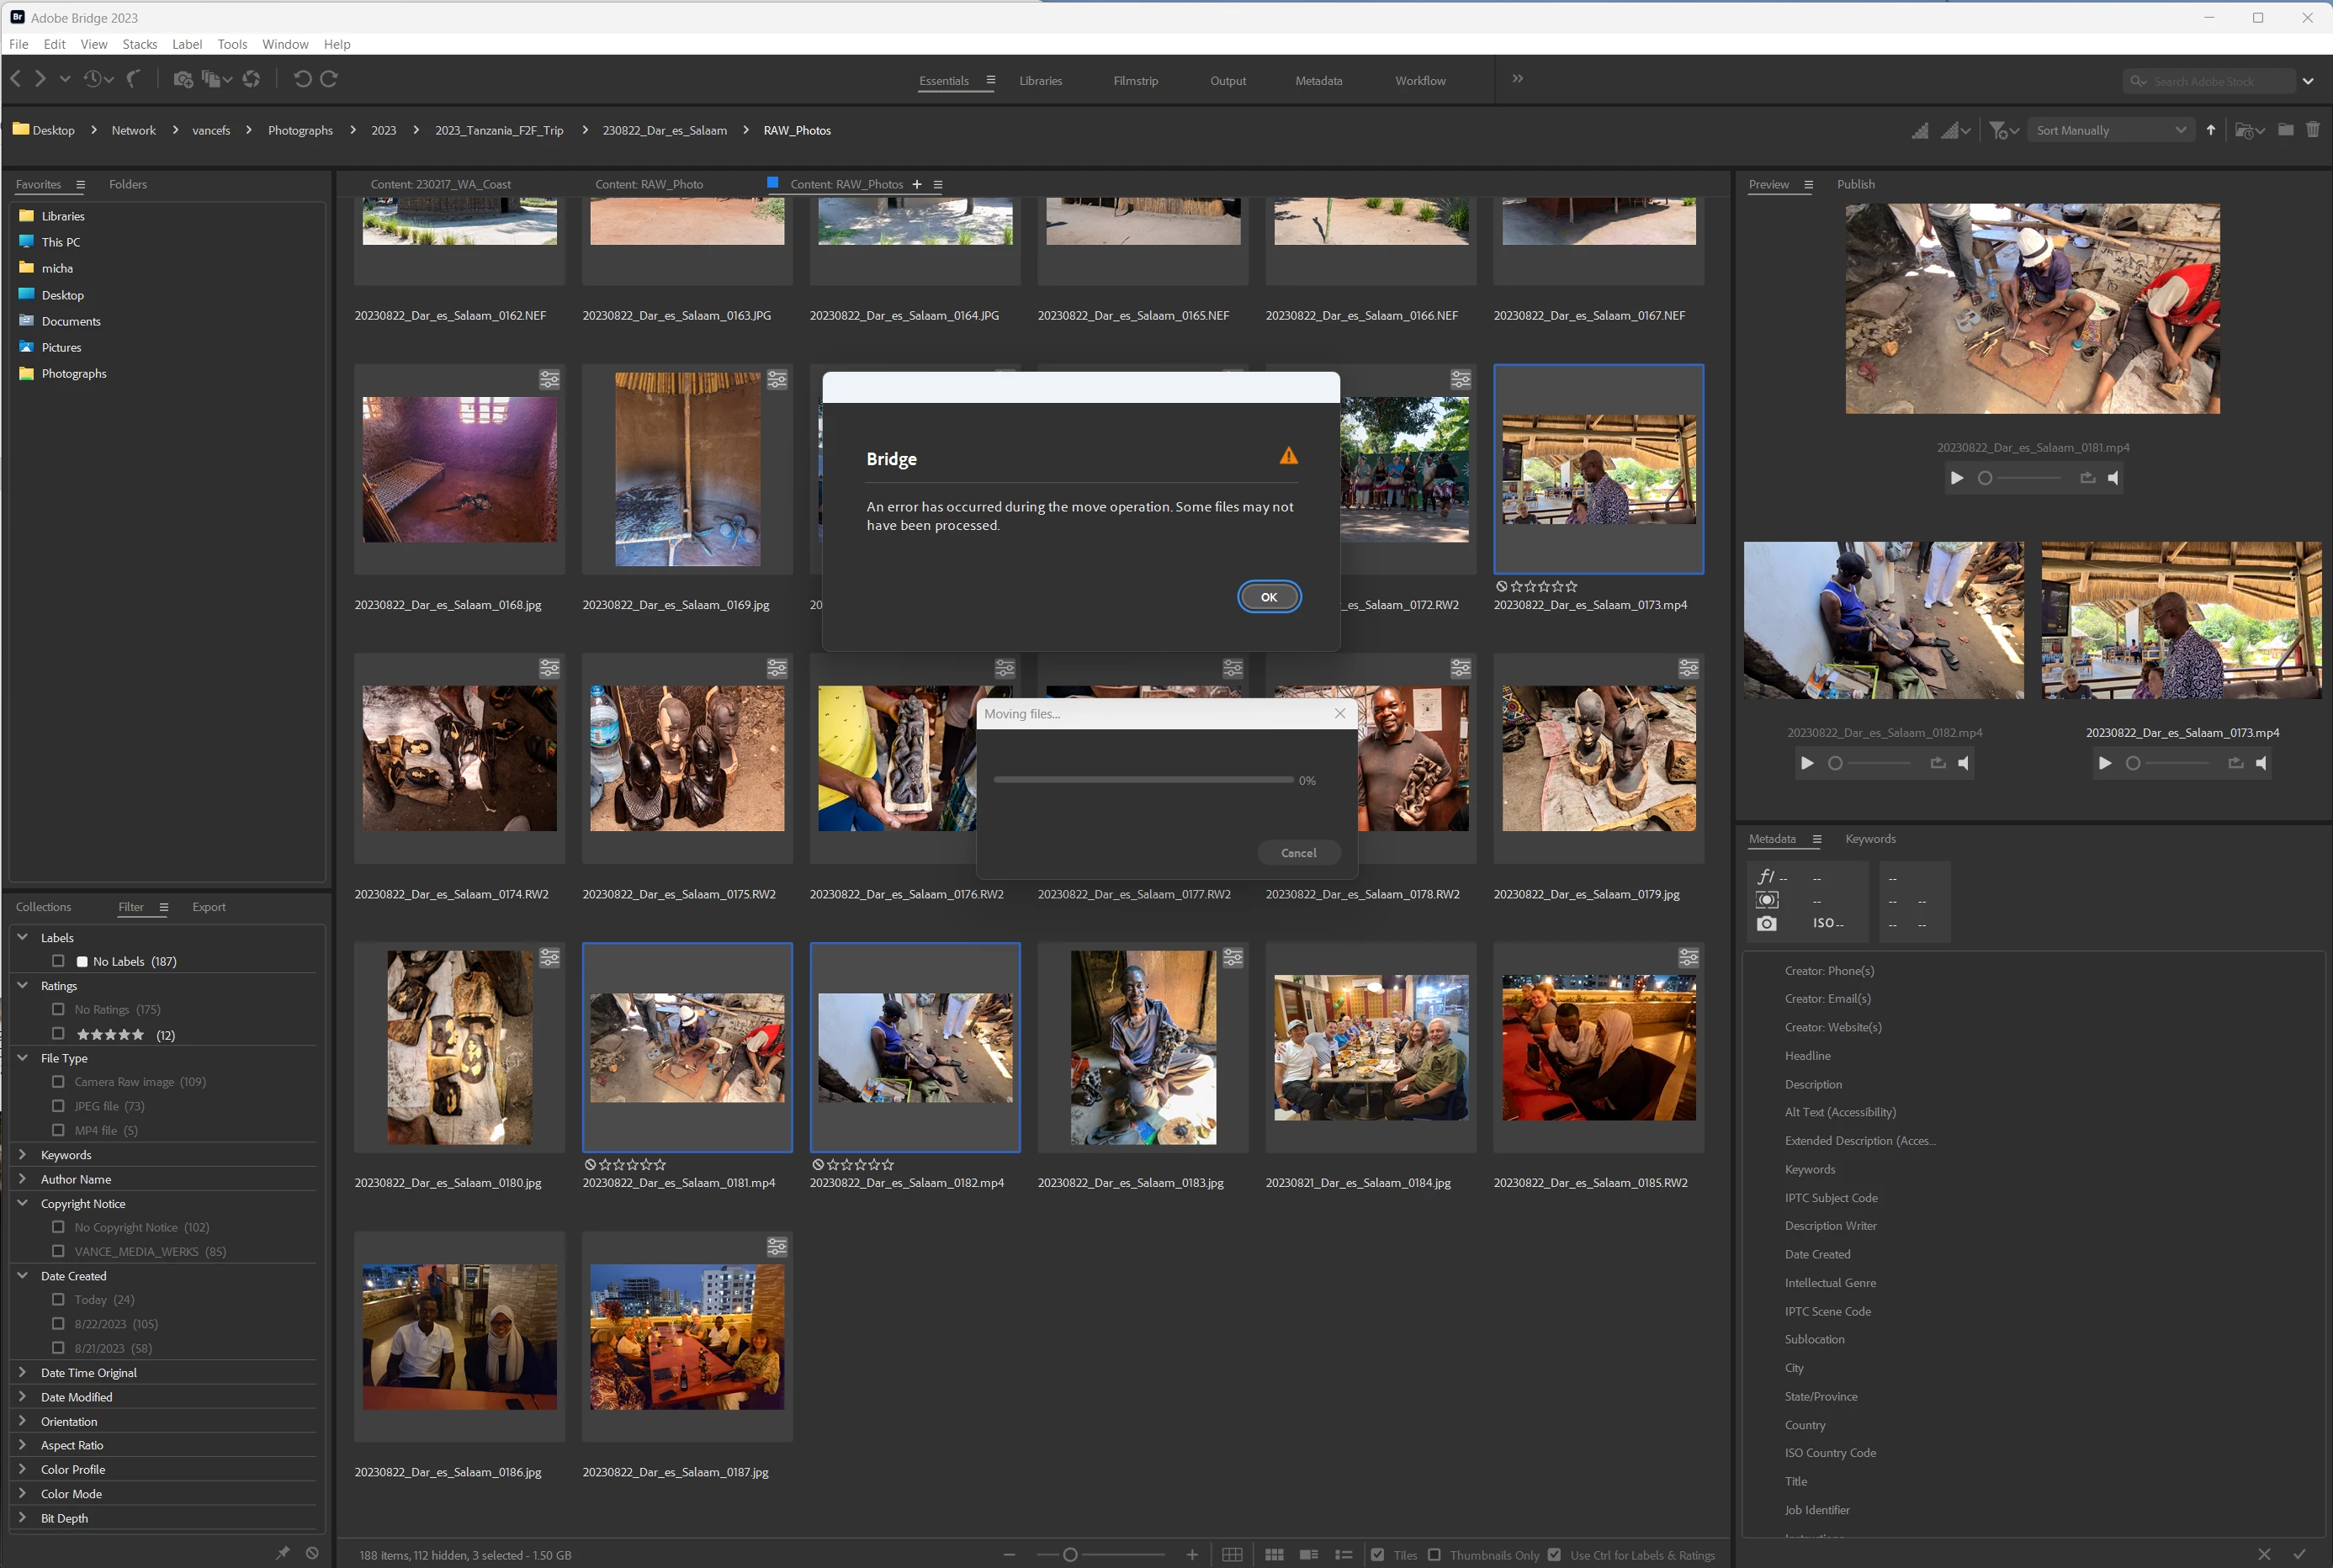Viewport: 2333px width, 1568px height.
Task: Toggle ascending sort order arrow
Action: point(2210,130)
